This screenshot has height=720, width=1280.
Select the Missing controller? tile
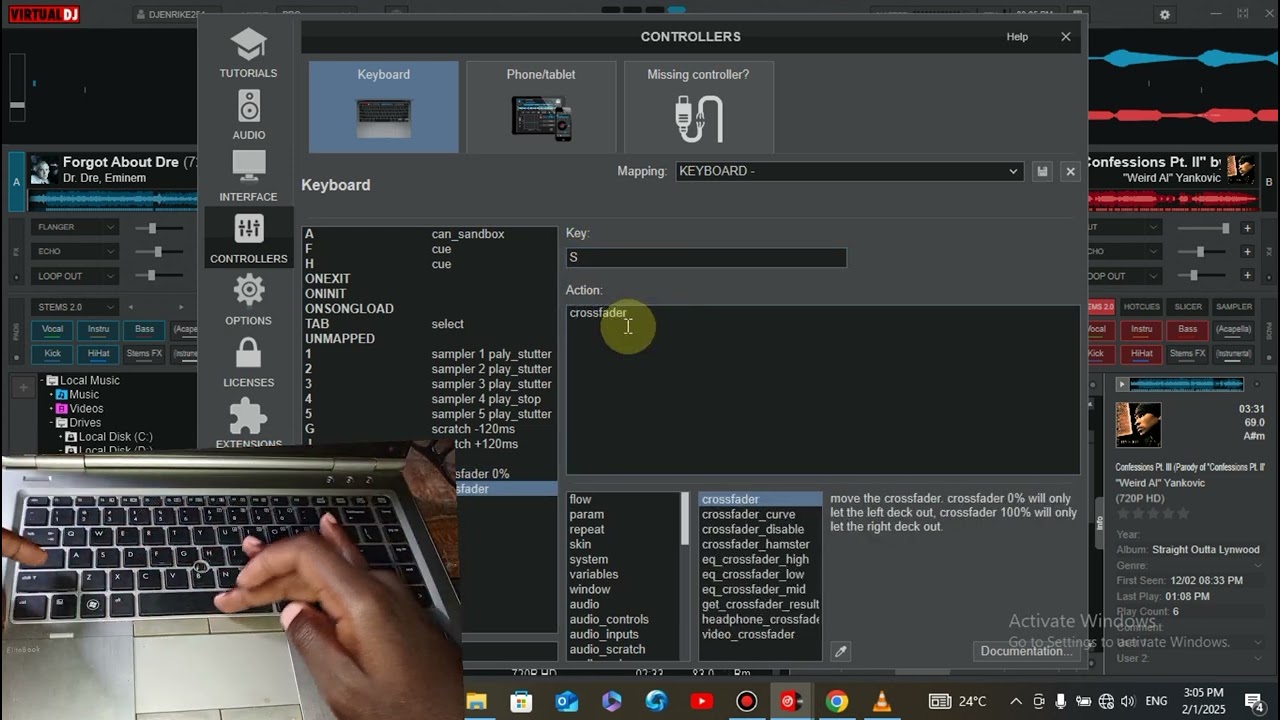698,107
